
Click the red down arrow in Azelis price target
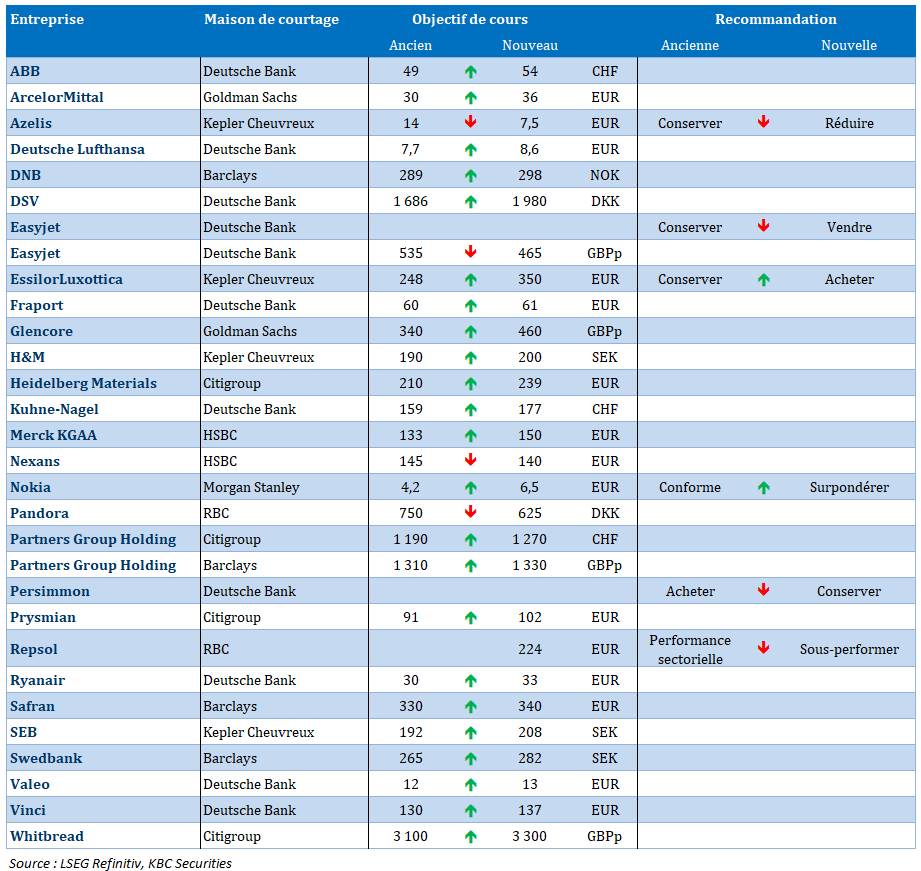coord(470,123)
